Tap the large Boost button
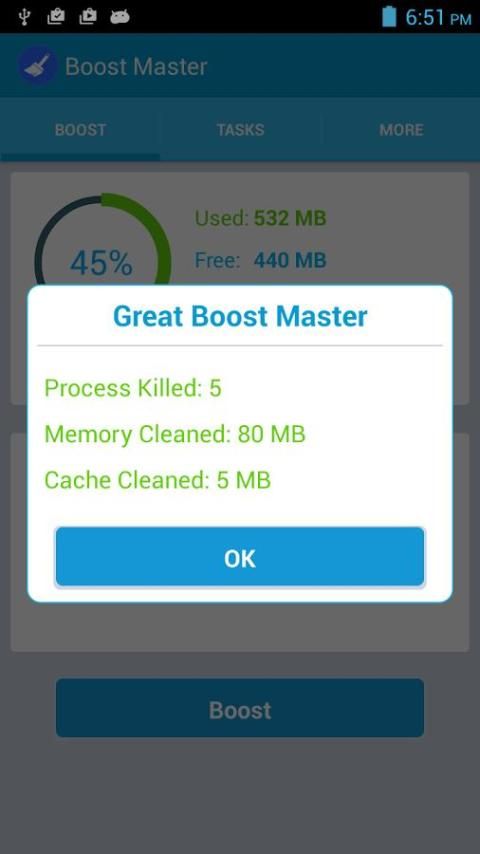 (240, 708)
